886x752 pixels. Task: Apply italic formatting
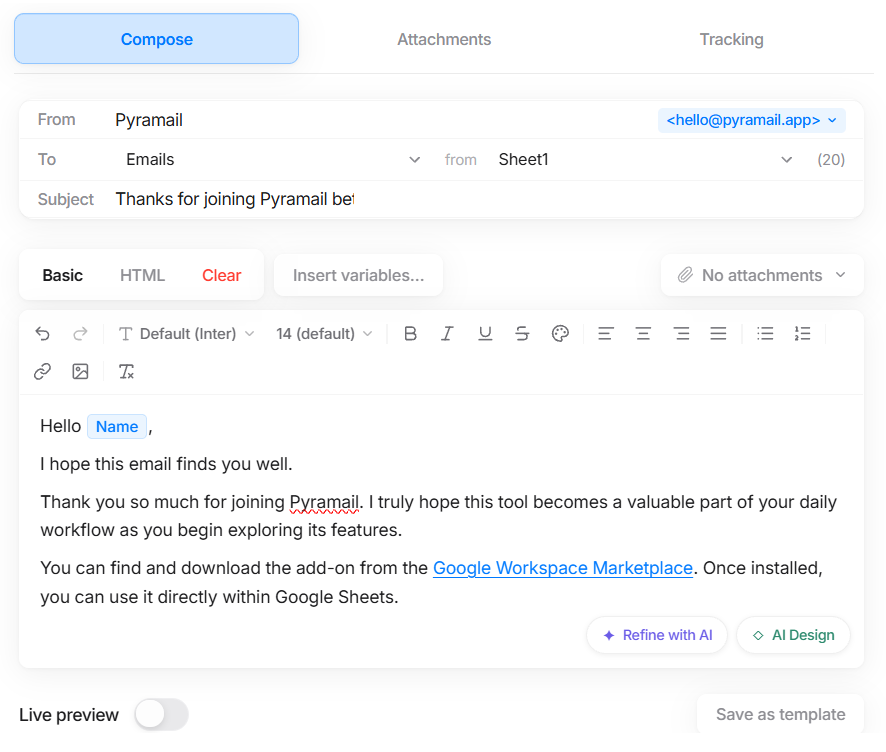pyautogui.click(x=447, y=333)
